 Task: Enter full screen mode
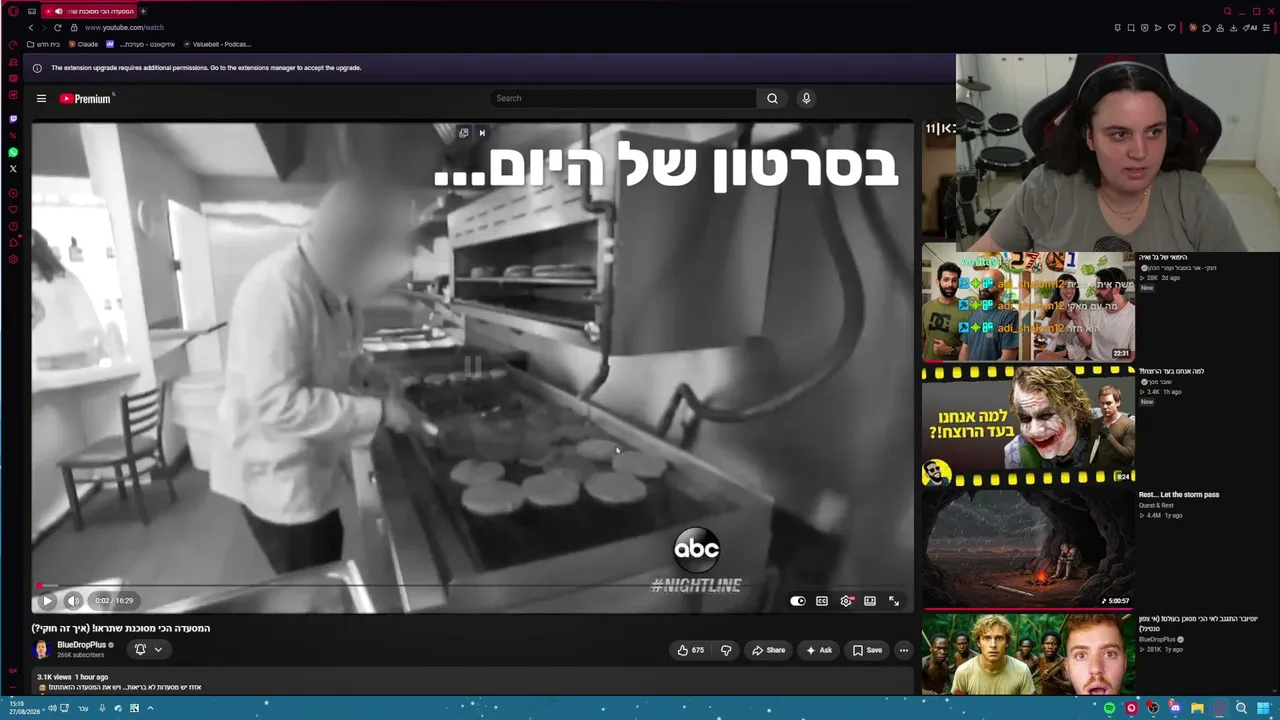coord(894,601)
